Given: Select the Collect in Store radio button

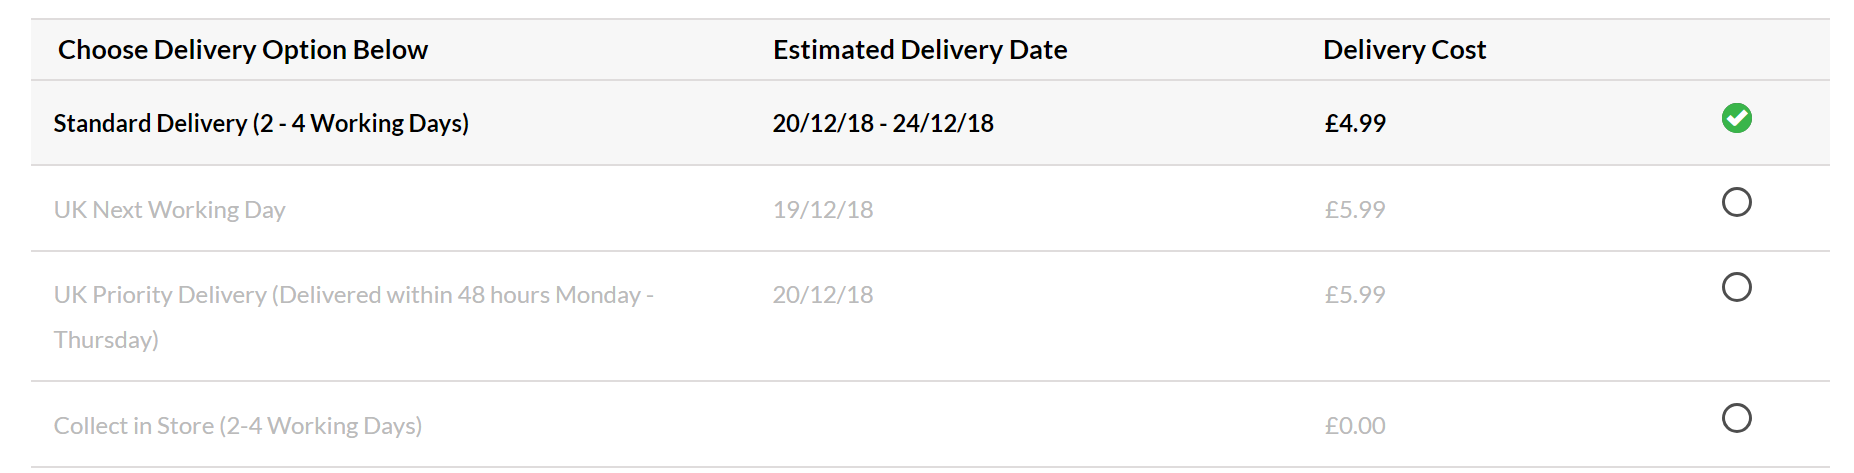Looking at the screenshot, I should tap(1736, 417).
